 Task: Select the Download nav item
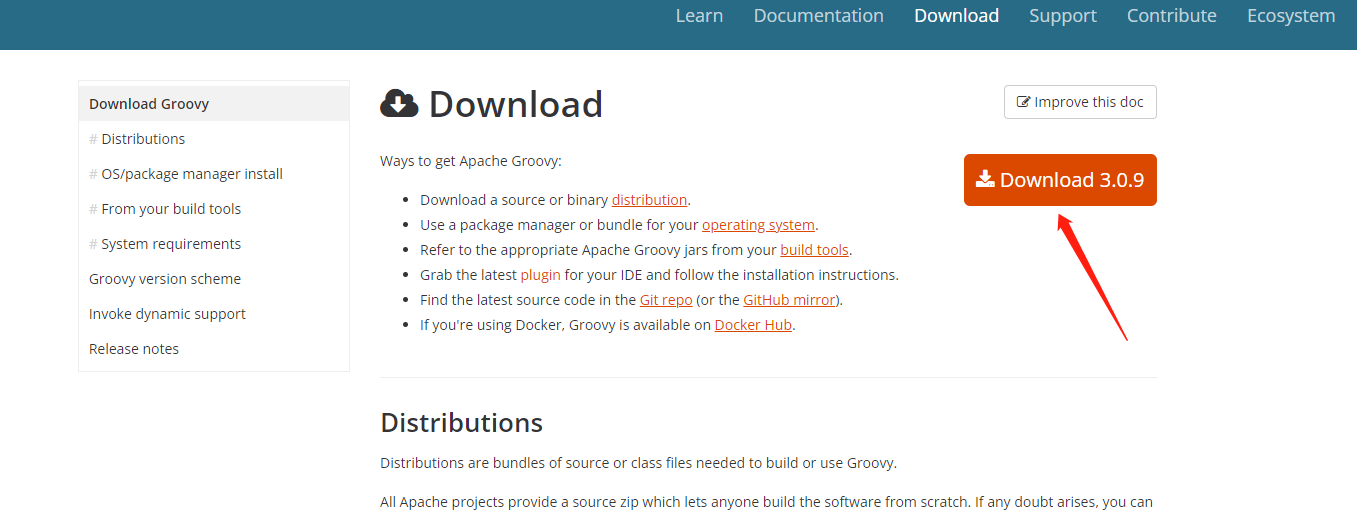(956, 16)
